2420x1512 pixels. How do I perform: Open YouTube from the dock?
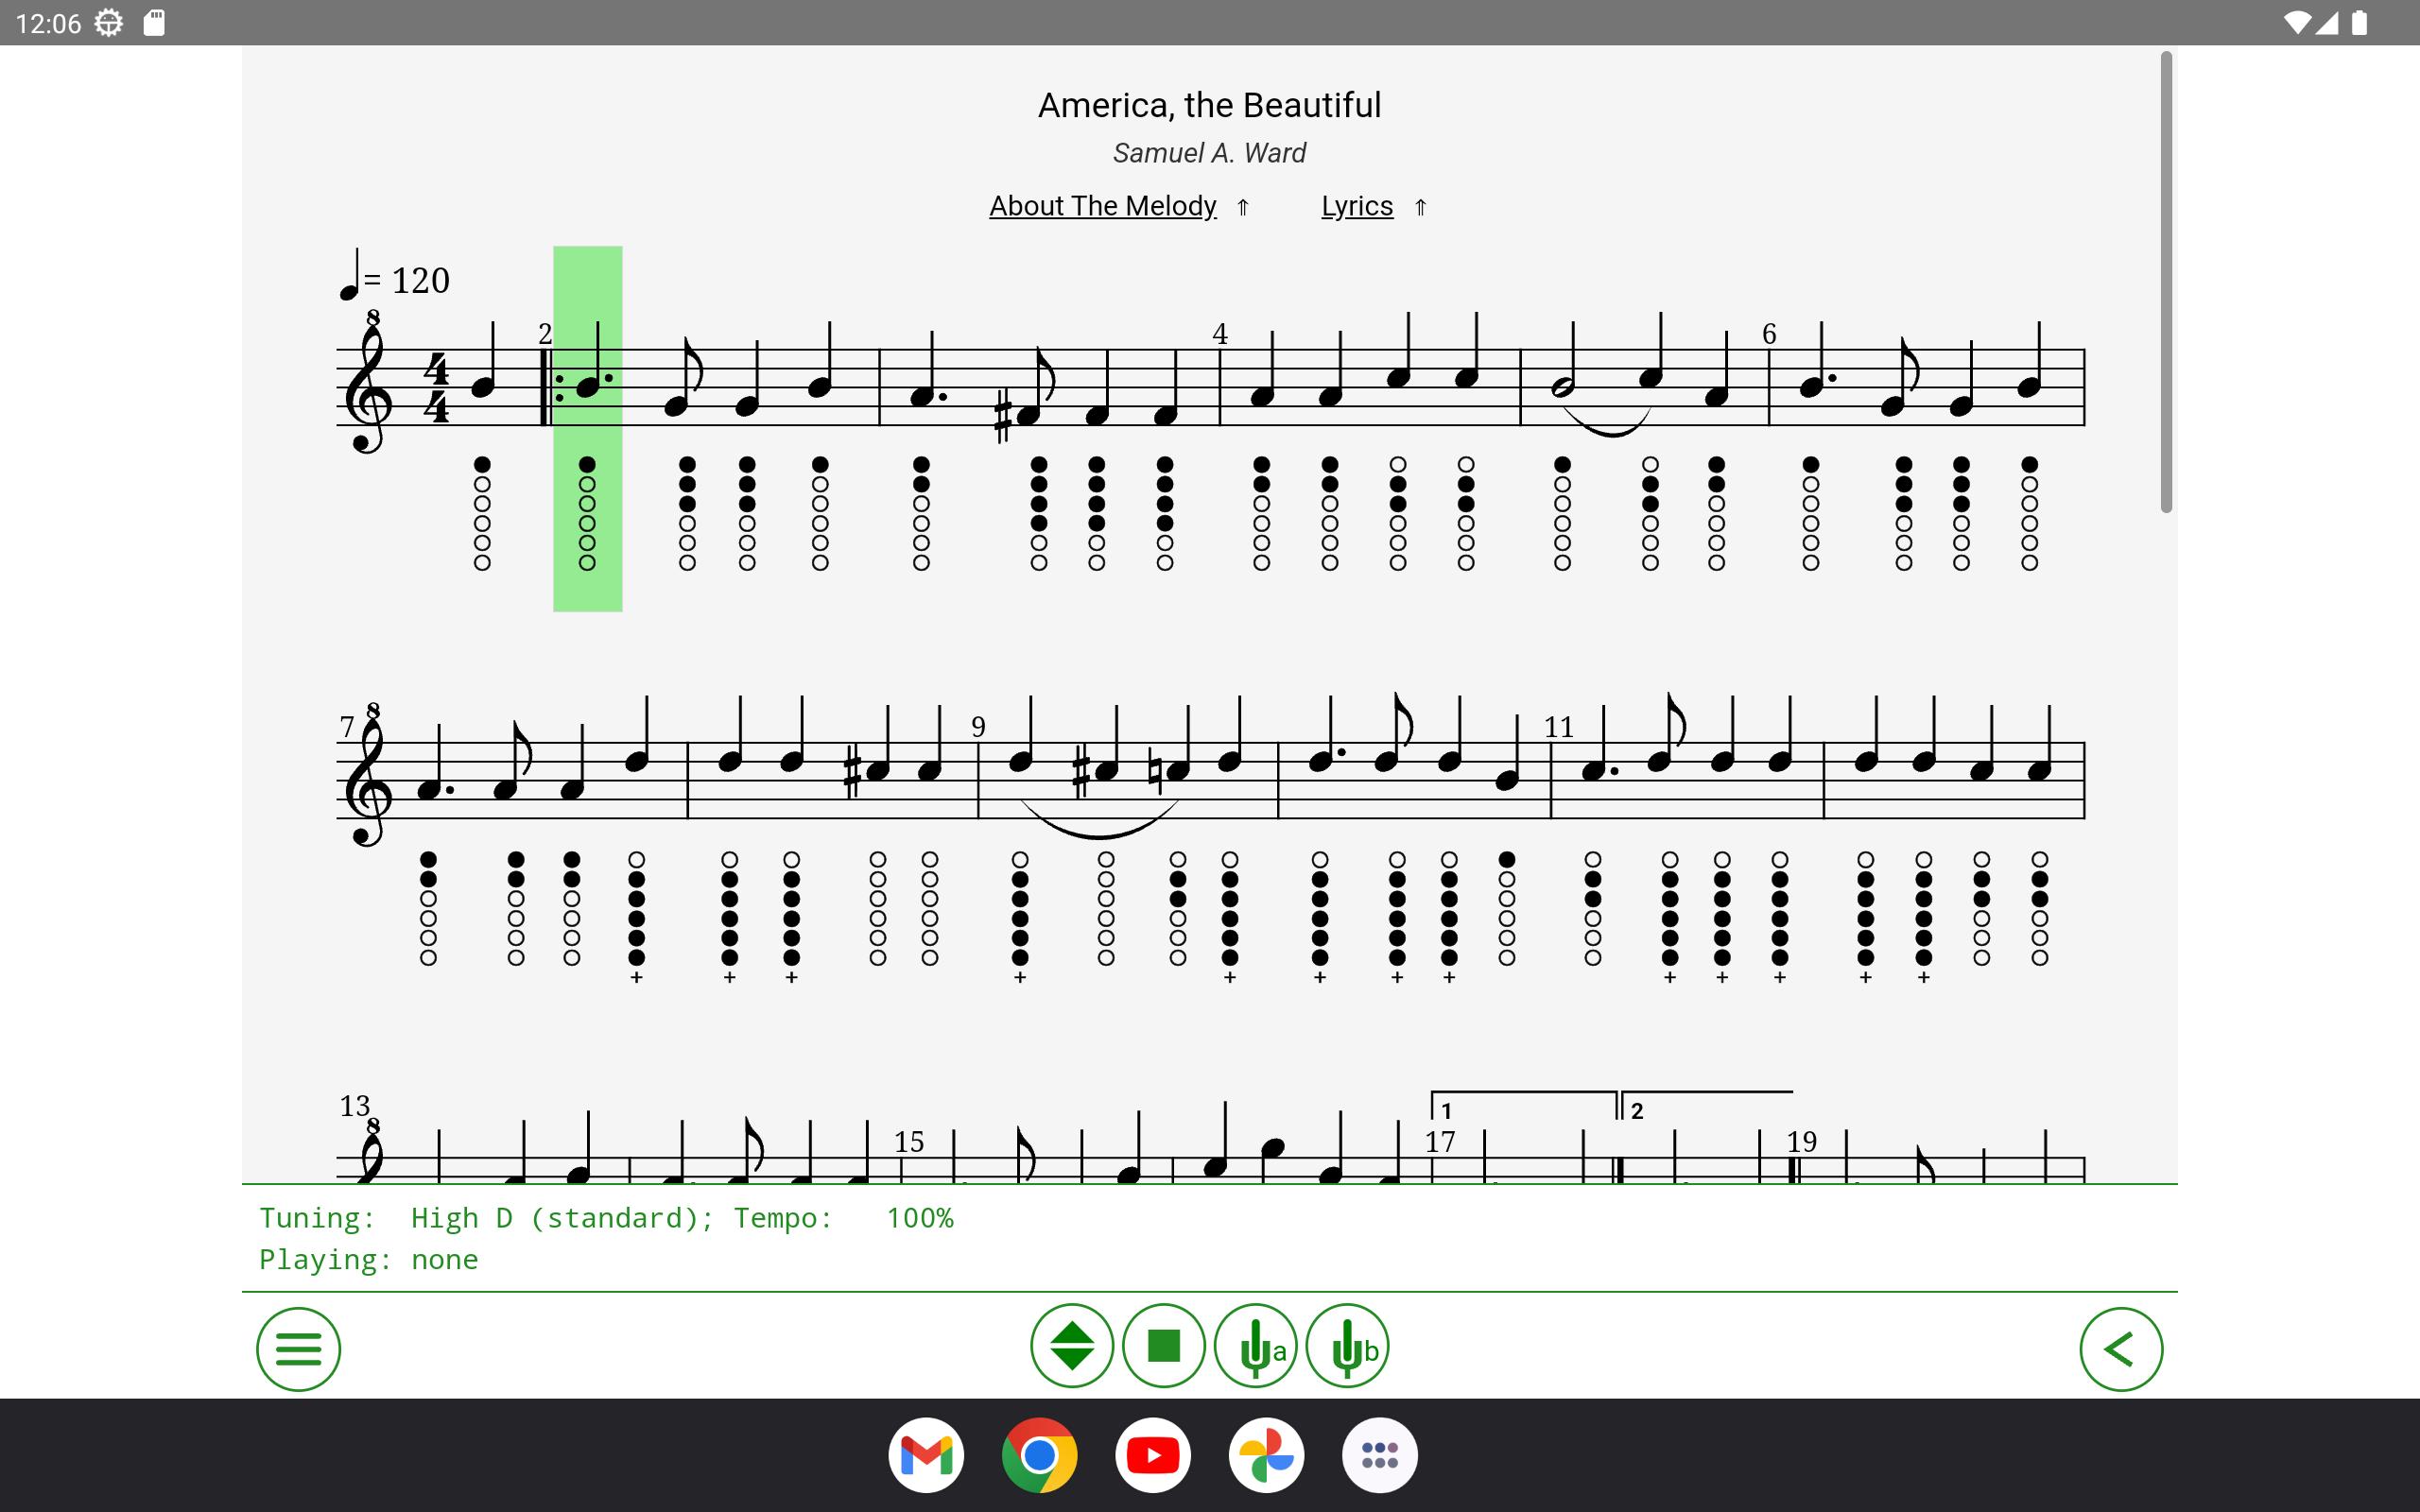(1153, 1455)
